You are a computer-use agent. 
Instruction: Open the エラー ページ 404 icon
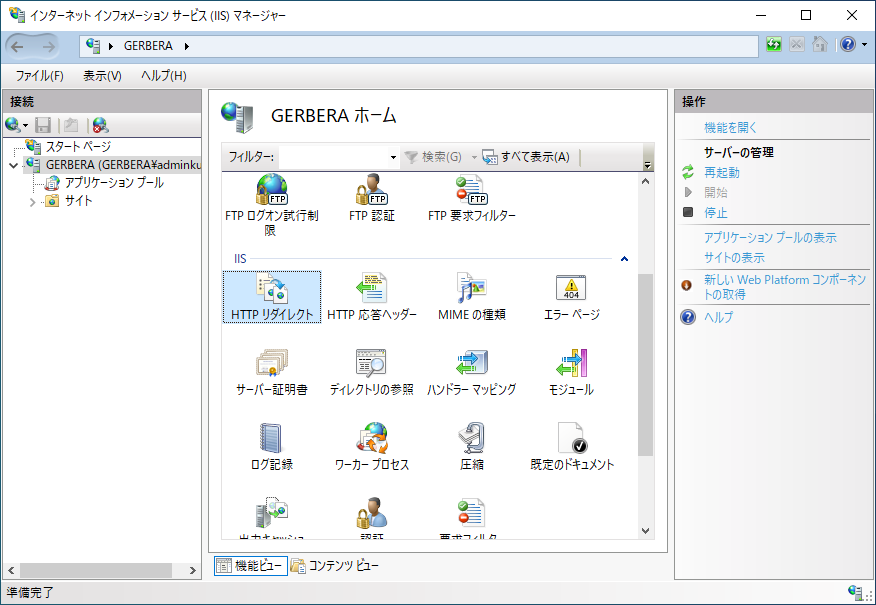point(571,297)
